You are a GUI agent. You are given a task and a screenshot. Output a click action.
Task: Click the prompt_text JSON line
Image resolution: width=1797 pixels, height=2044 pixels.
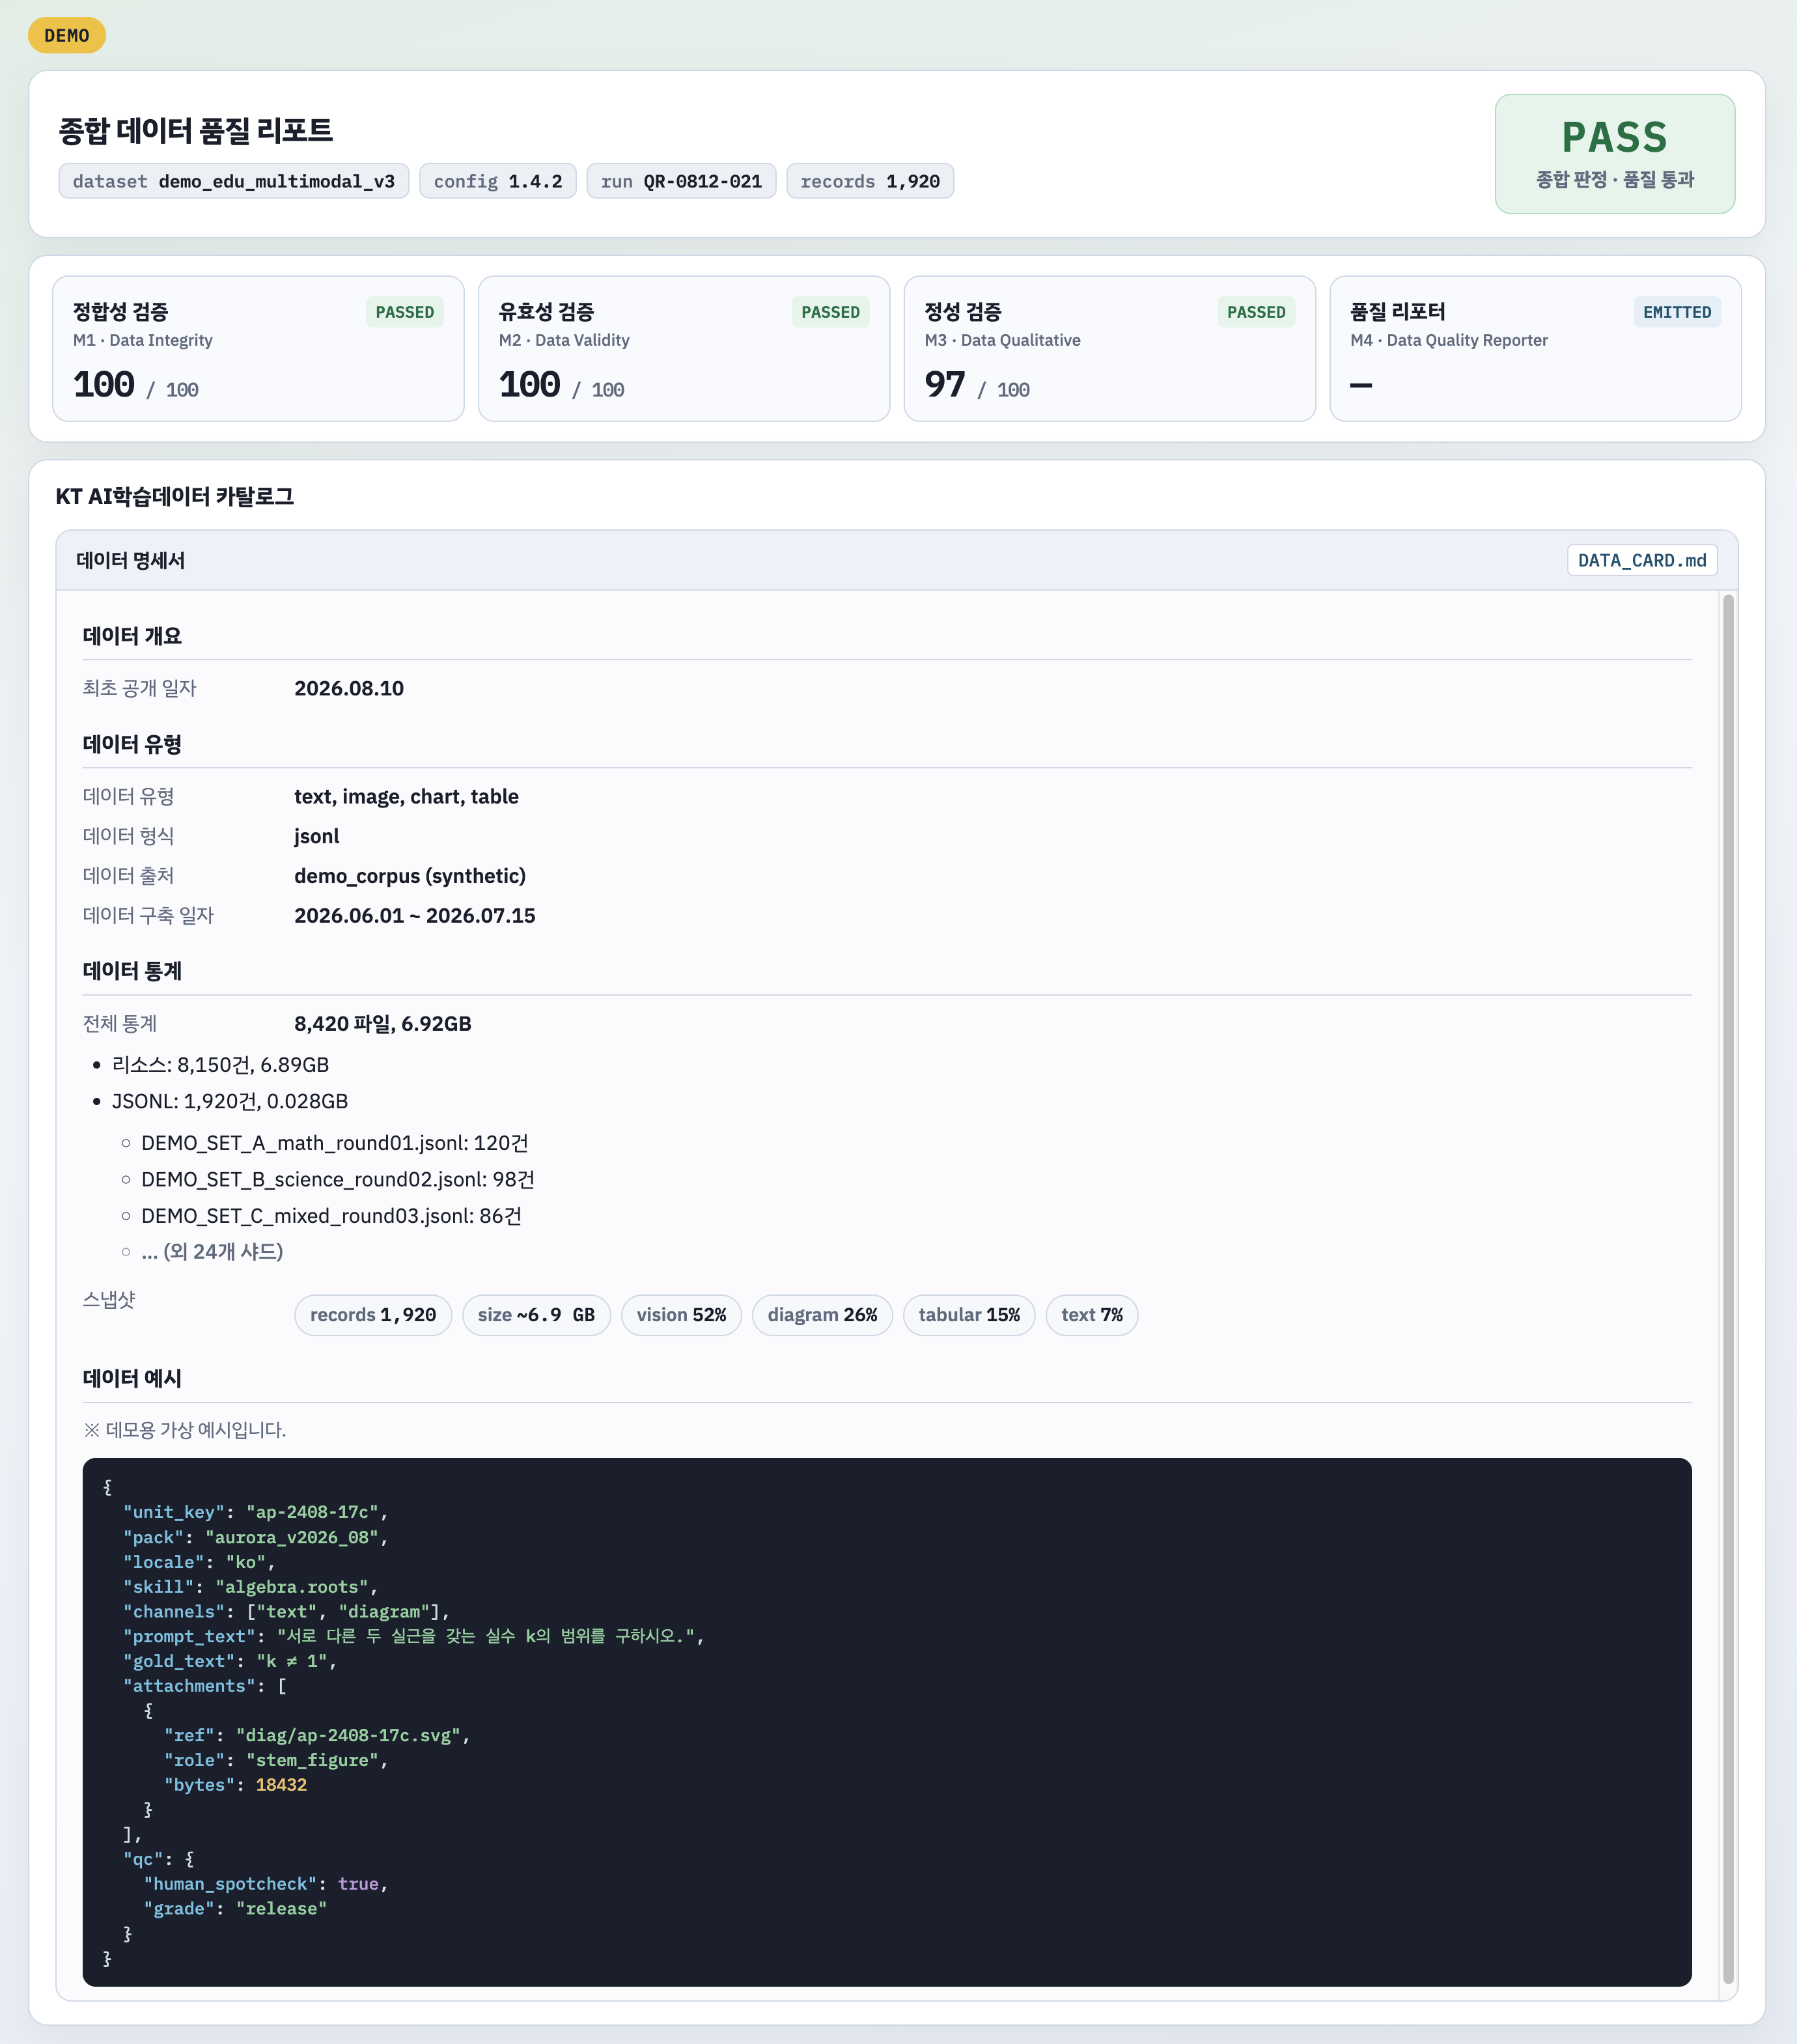[x=413, y=1636]
